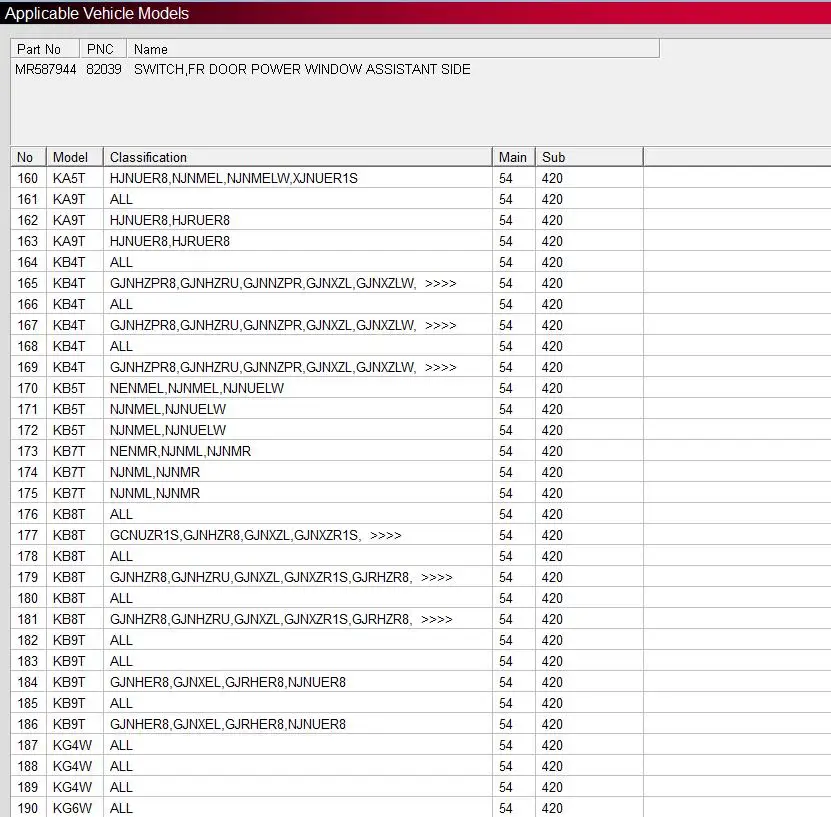This screenshot has height=817, width=831.
Task: Click row number 172
Action: (28, 430)
